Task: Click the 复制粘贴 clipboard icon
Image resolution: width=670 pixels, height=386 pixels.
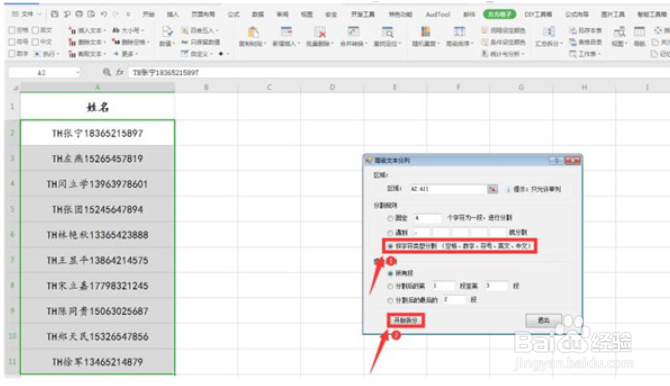Action: pyautogui.click(x=253, y=32)
